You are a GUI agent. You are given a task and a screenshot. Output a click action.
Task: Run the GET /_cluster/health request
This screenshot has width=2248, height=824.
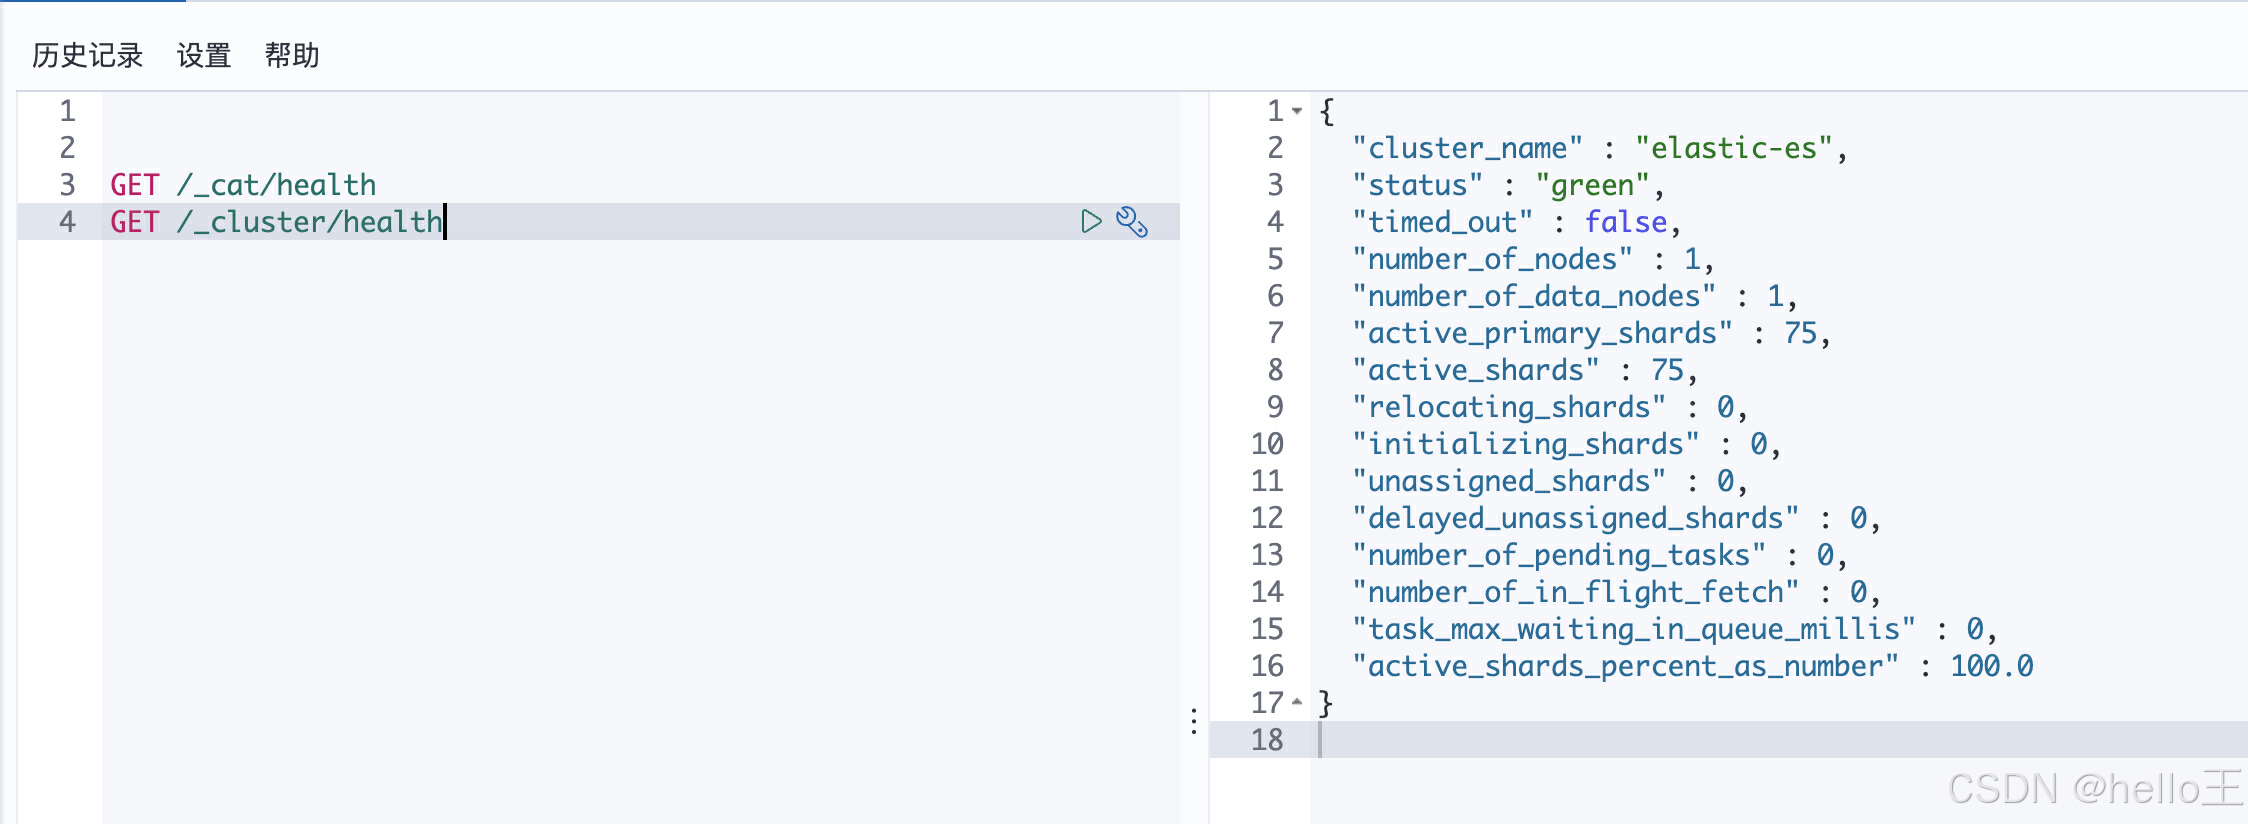coord(1091,221)
